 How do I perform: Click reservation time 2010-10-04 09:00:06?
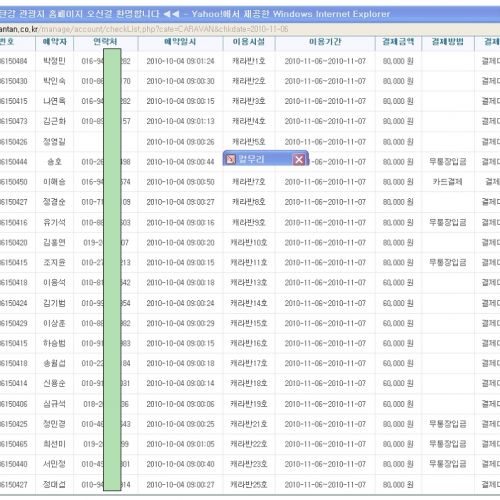[180, 404]
